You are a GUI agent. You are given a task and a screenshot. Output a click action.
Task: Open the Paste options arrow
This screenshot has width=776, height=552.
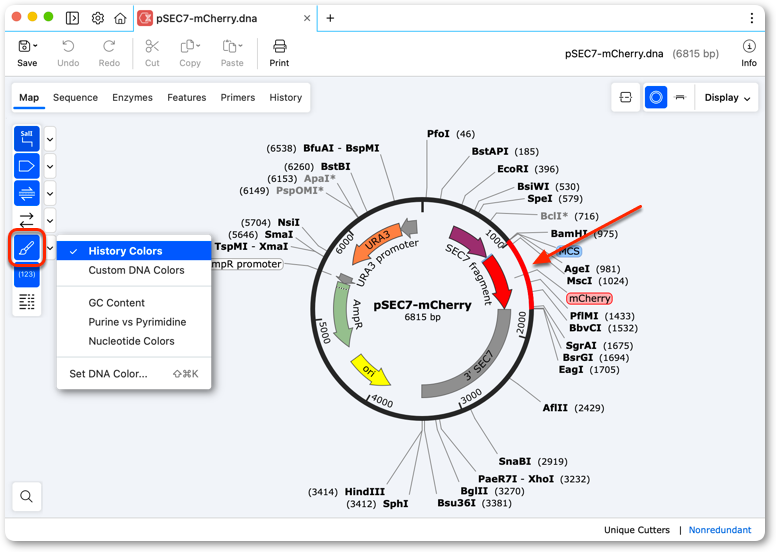click(241, 46)
